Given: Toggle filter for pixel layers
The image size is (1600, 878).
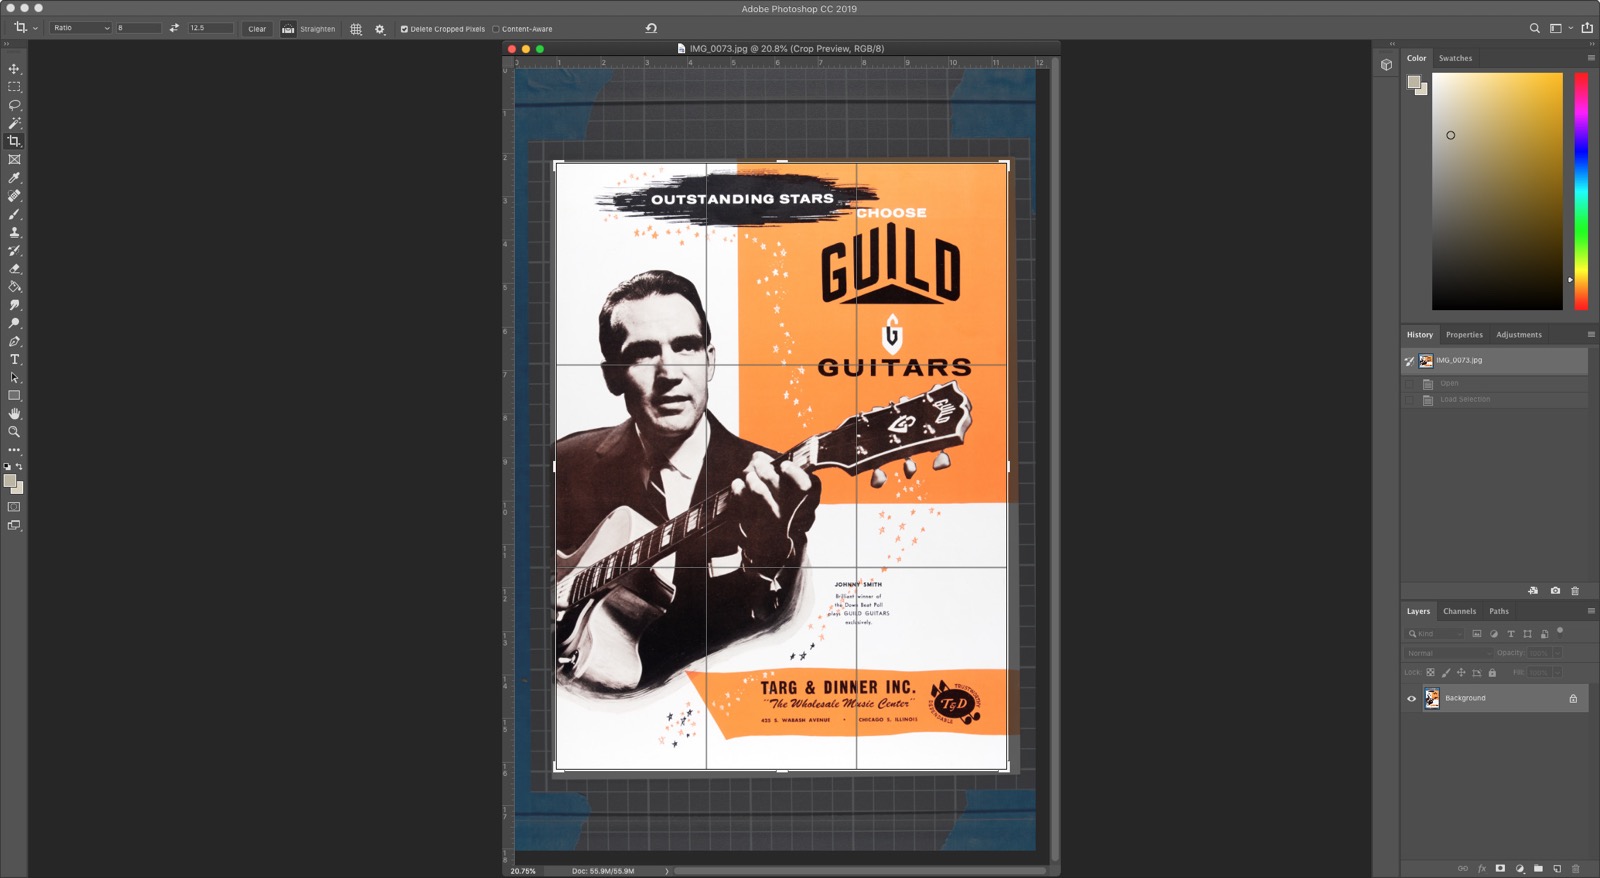Looking at the screenshot, I should [x=1477, y=634].
